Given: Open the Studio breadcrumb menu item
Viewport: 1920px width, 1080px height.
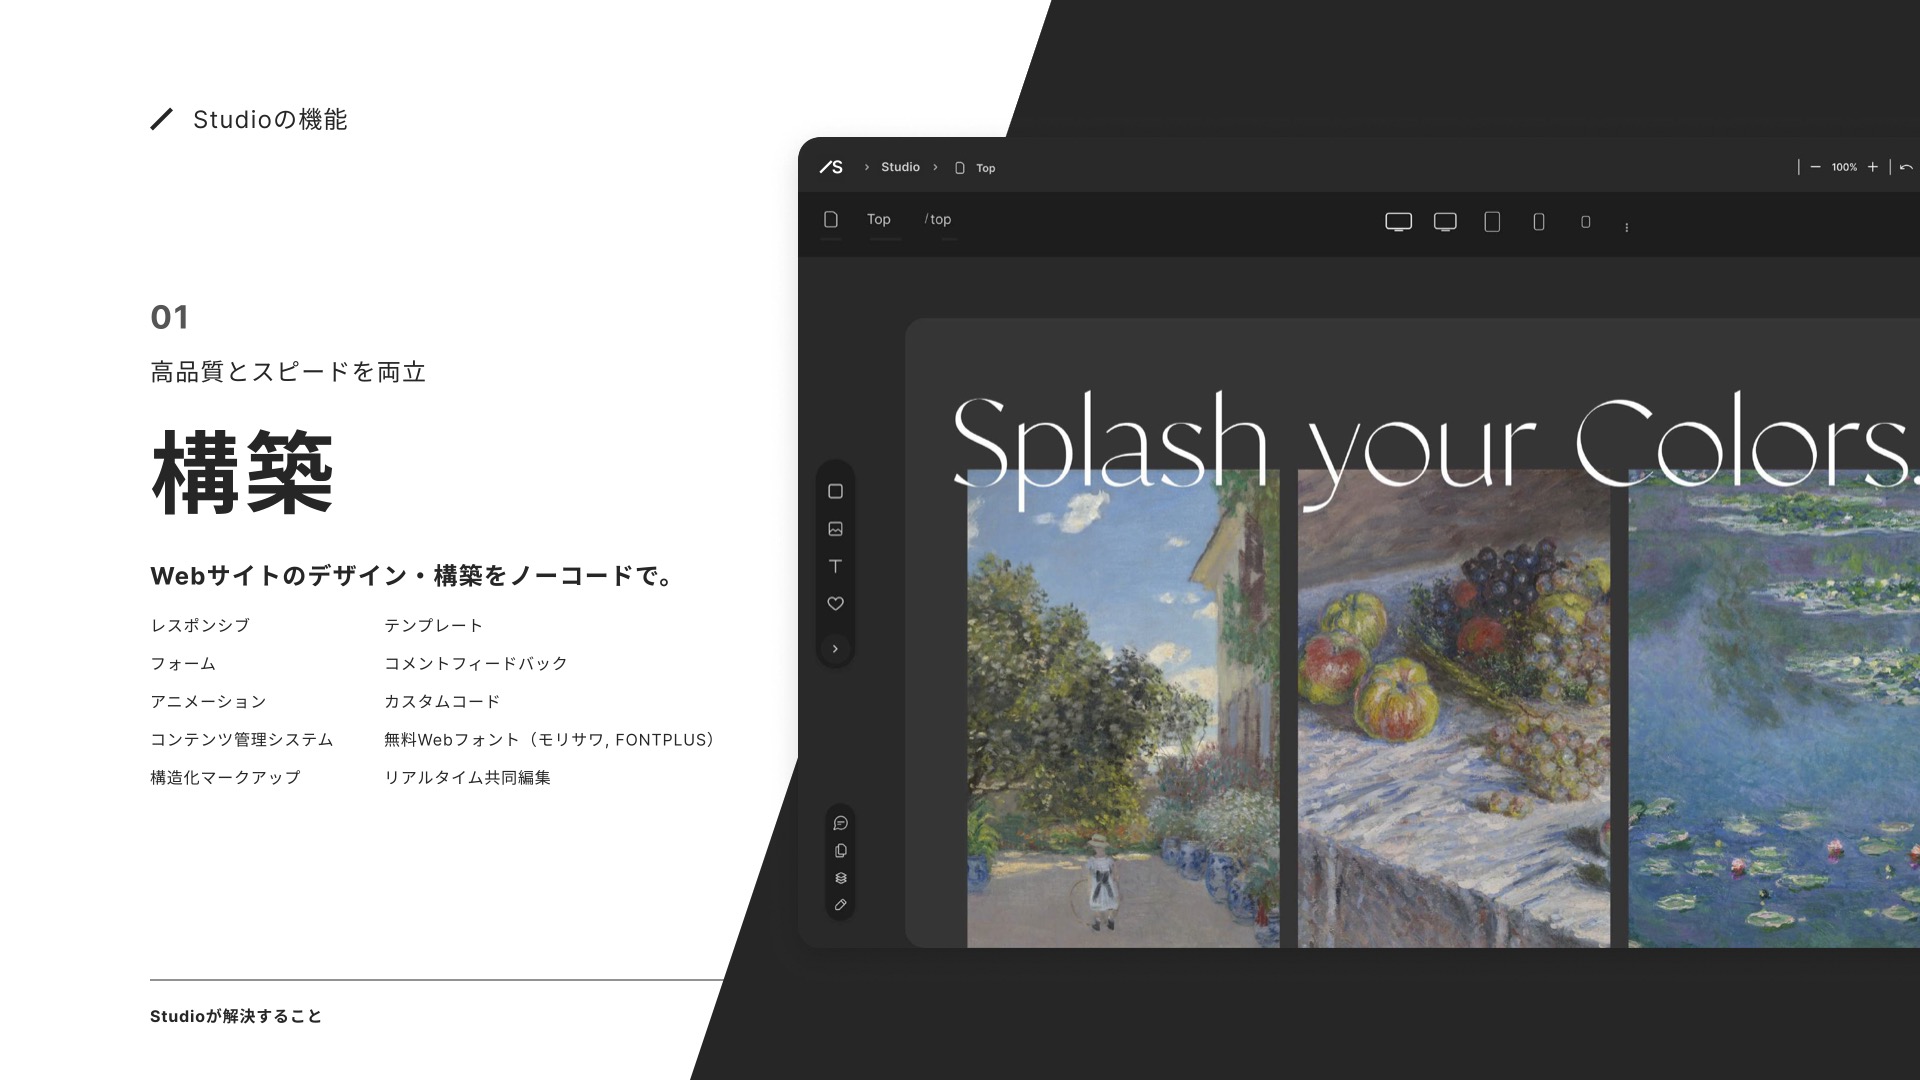Looking at the screenshot, I should 900,167.
